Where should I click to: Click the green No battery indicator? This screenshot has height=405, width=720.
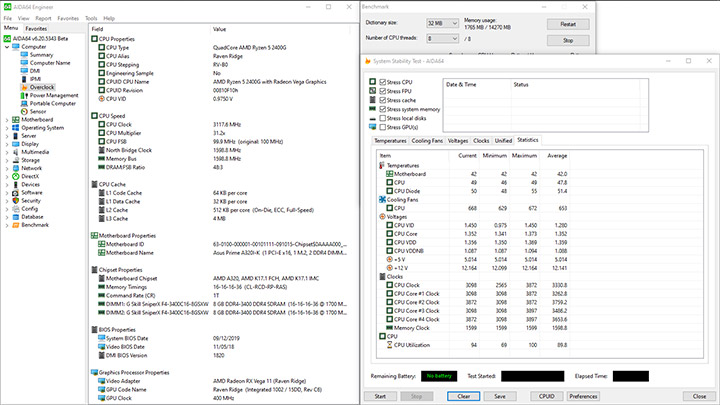click(439, 376)
